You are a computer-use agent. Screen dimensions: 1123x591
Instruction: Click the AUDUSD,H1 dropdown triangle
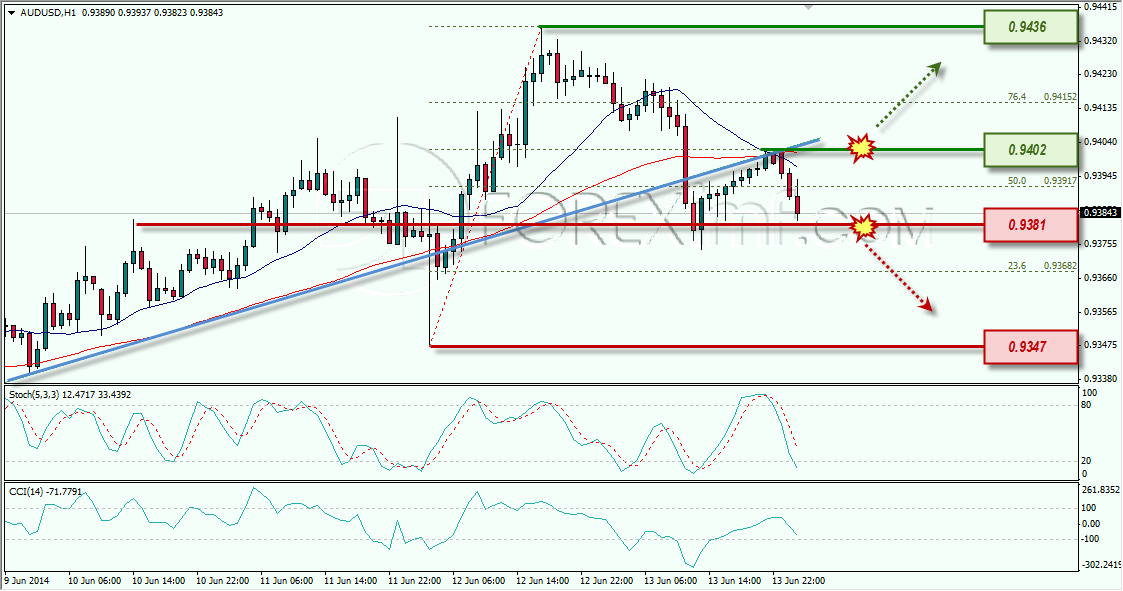(x=12, y=13)
